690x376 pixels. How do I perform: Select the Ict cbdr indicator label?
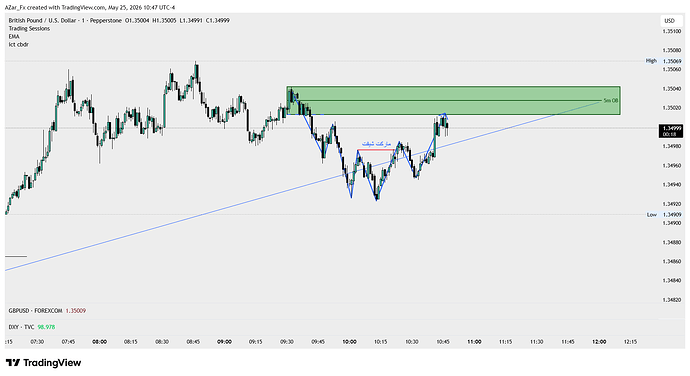click(x=18, y=44)
